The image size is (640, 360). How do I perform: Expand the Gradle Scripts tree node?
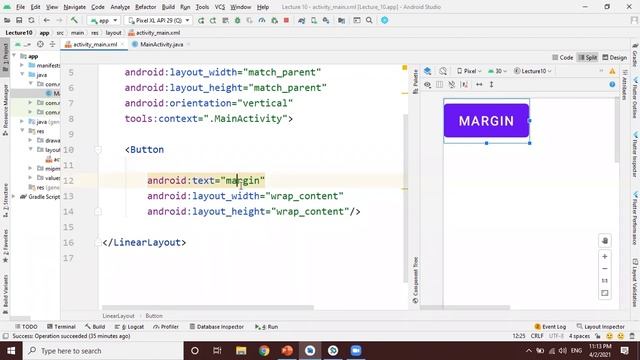click(x=14, y=197)
